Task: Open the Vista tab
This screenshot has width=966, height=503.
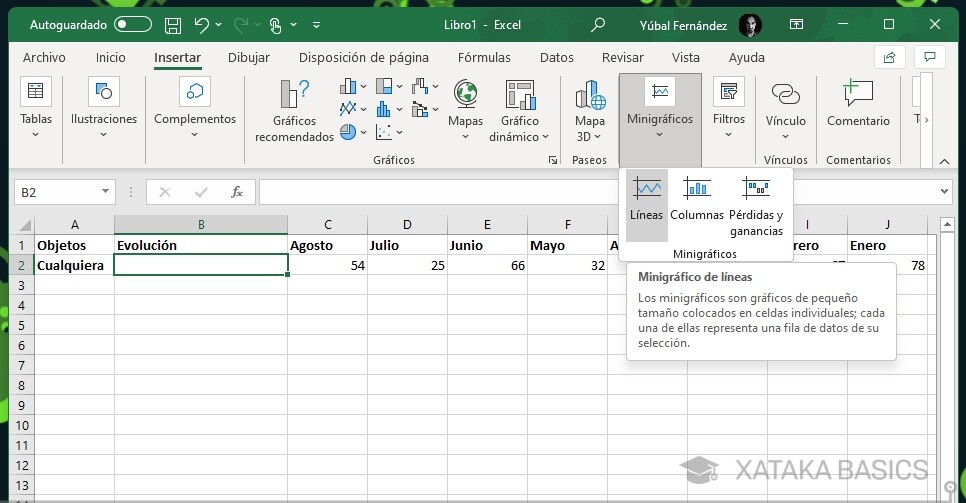Action: click(x=686, y=57)
